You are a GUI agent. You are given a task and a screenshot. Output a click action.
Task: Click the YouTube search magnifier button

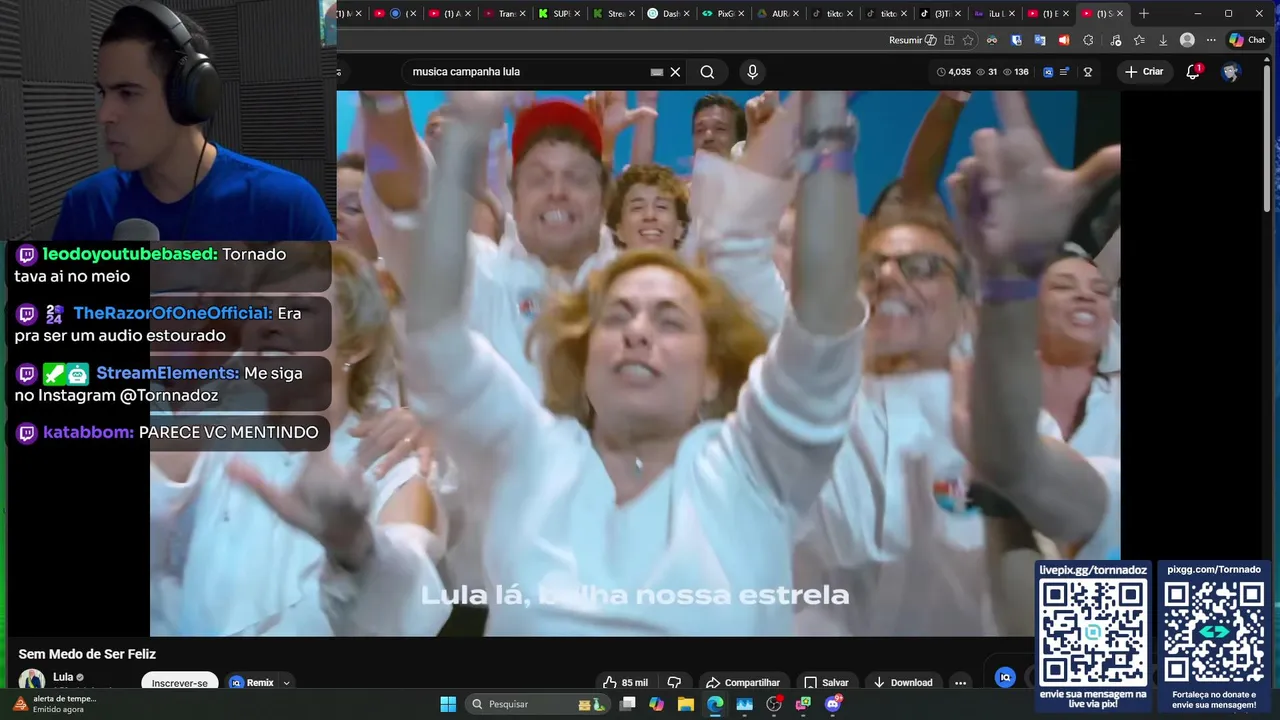coord(707,72)
